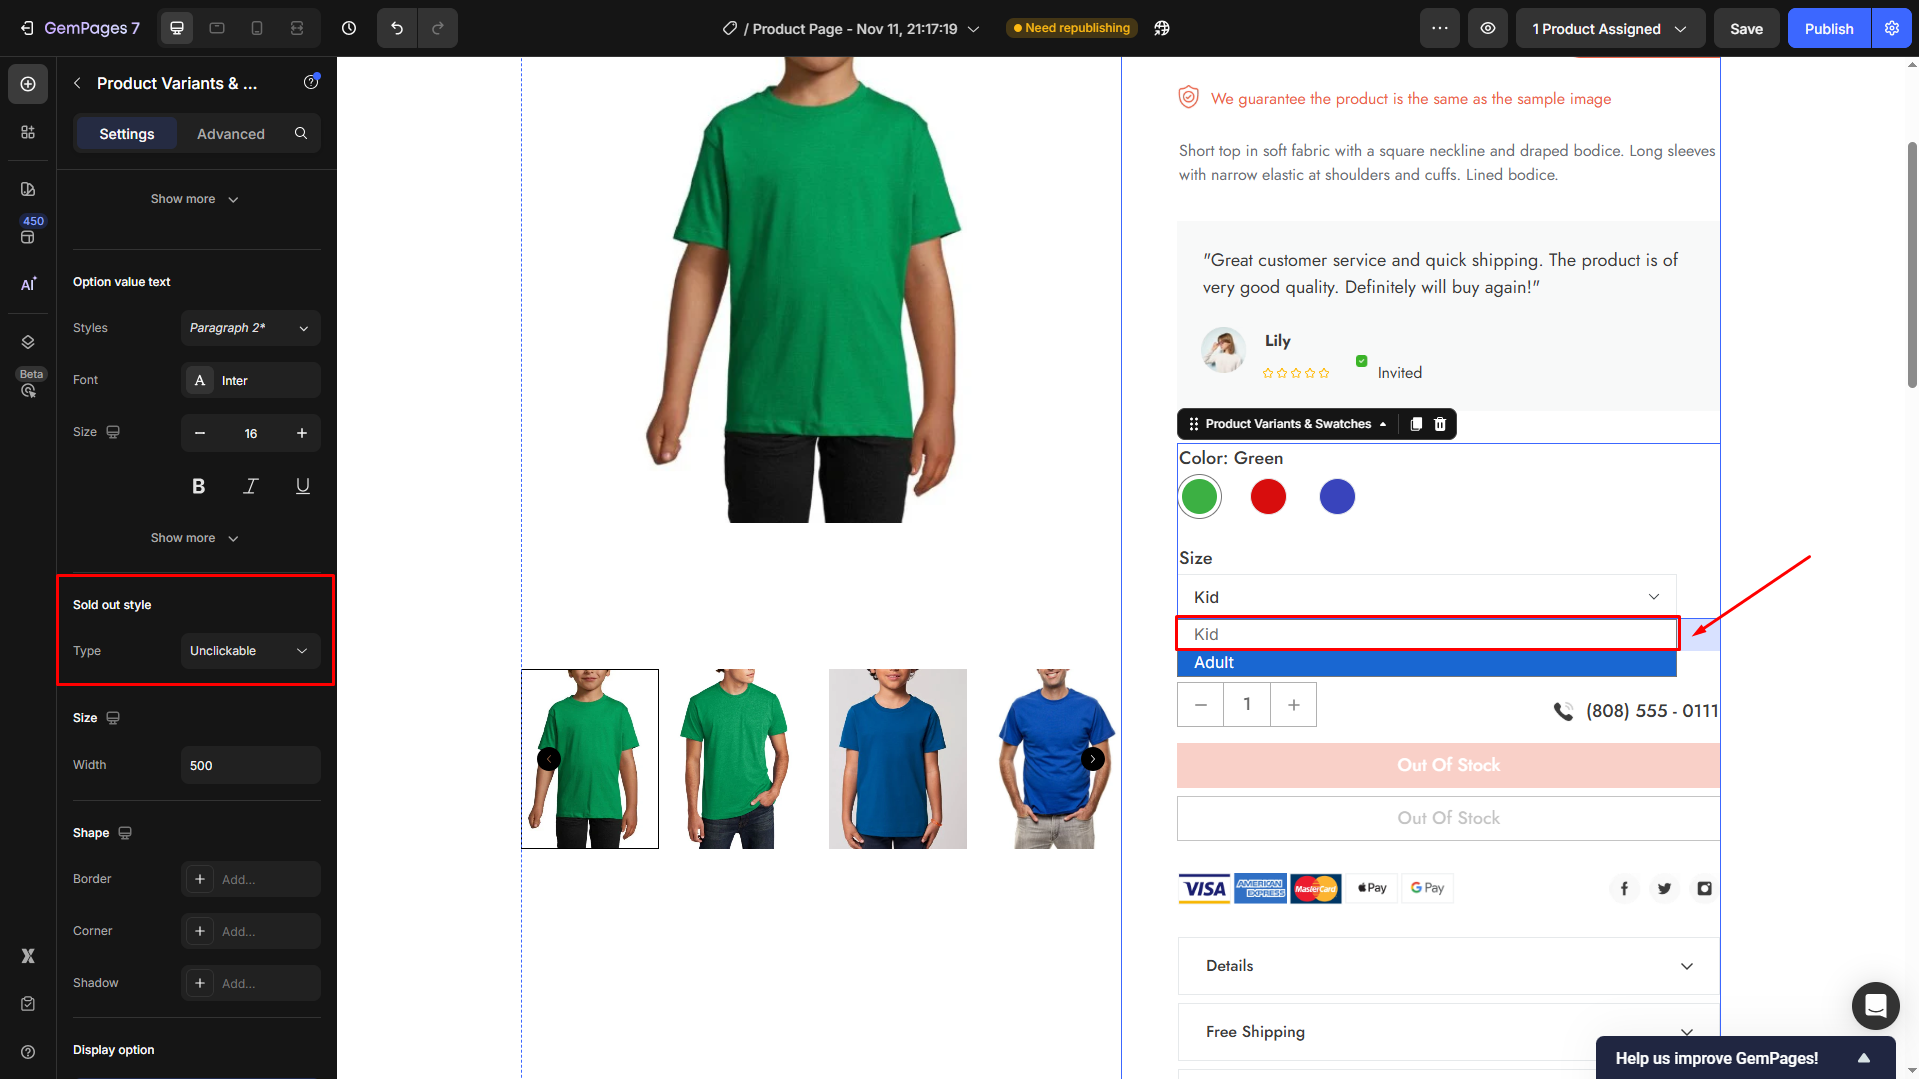Click the Width input field
Screen dimensions: 1919x1079
point(250,766)
